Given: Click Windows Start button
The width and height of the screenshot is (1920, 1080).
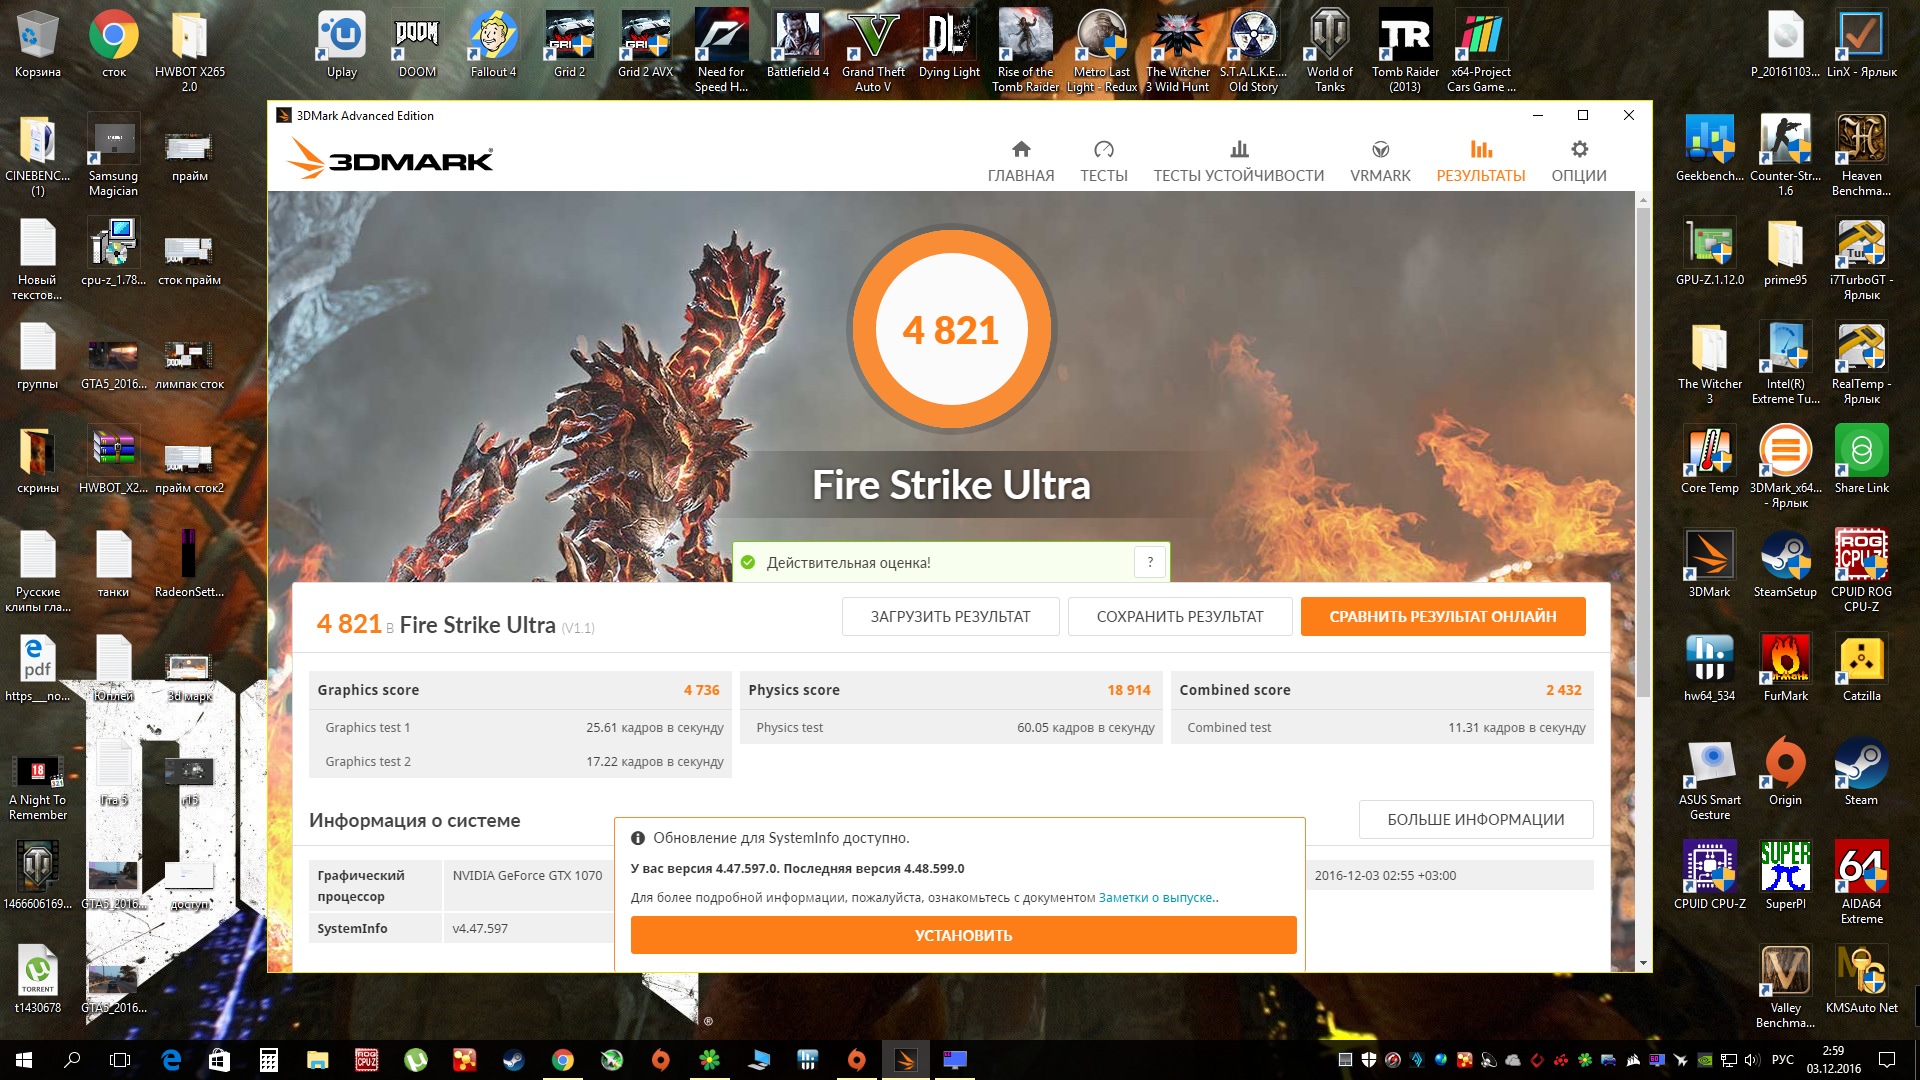Looking at the screenshot, I should [24, 1060].
